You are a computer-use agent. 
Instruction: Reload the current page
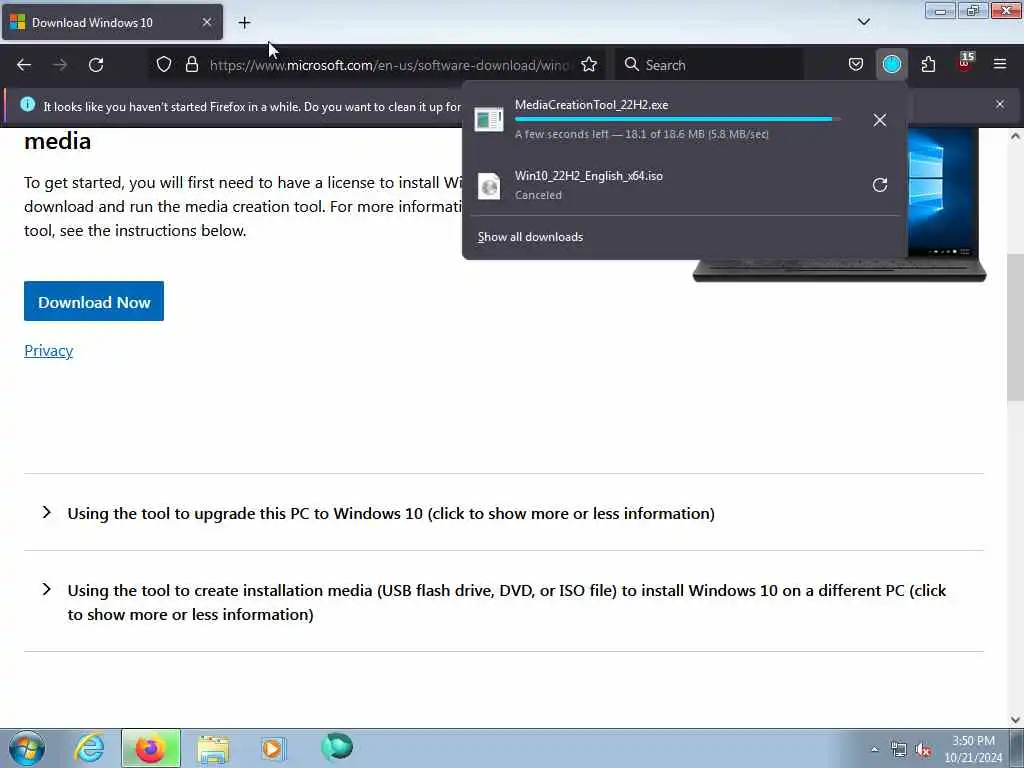click(x=96, y=65)
